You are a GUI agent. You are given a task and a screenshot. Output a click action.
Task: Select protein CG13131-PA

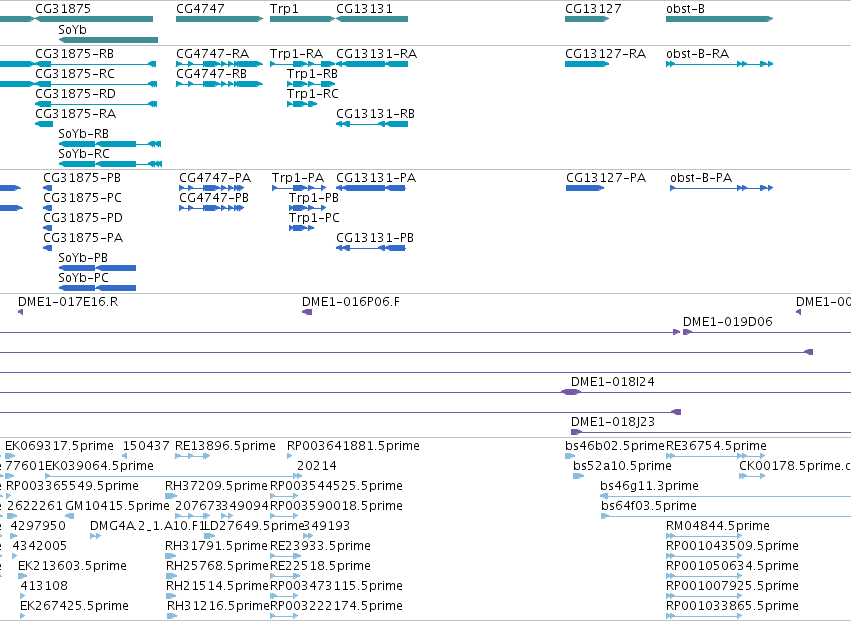371,188
